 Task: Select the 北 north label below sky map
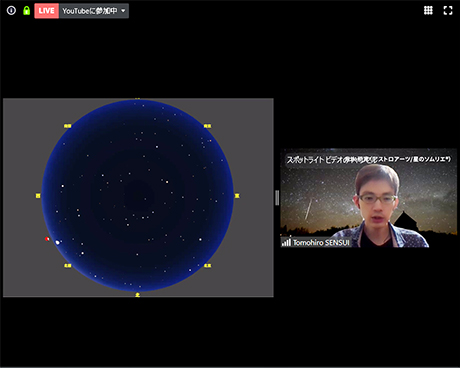click(137, 295)
